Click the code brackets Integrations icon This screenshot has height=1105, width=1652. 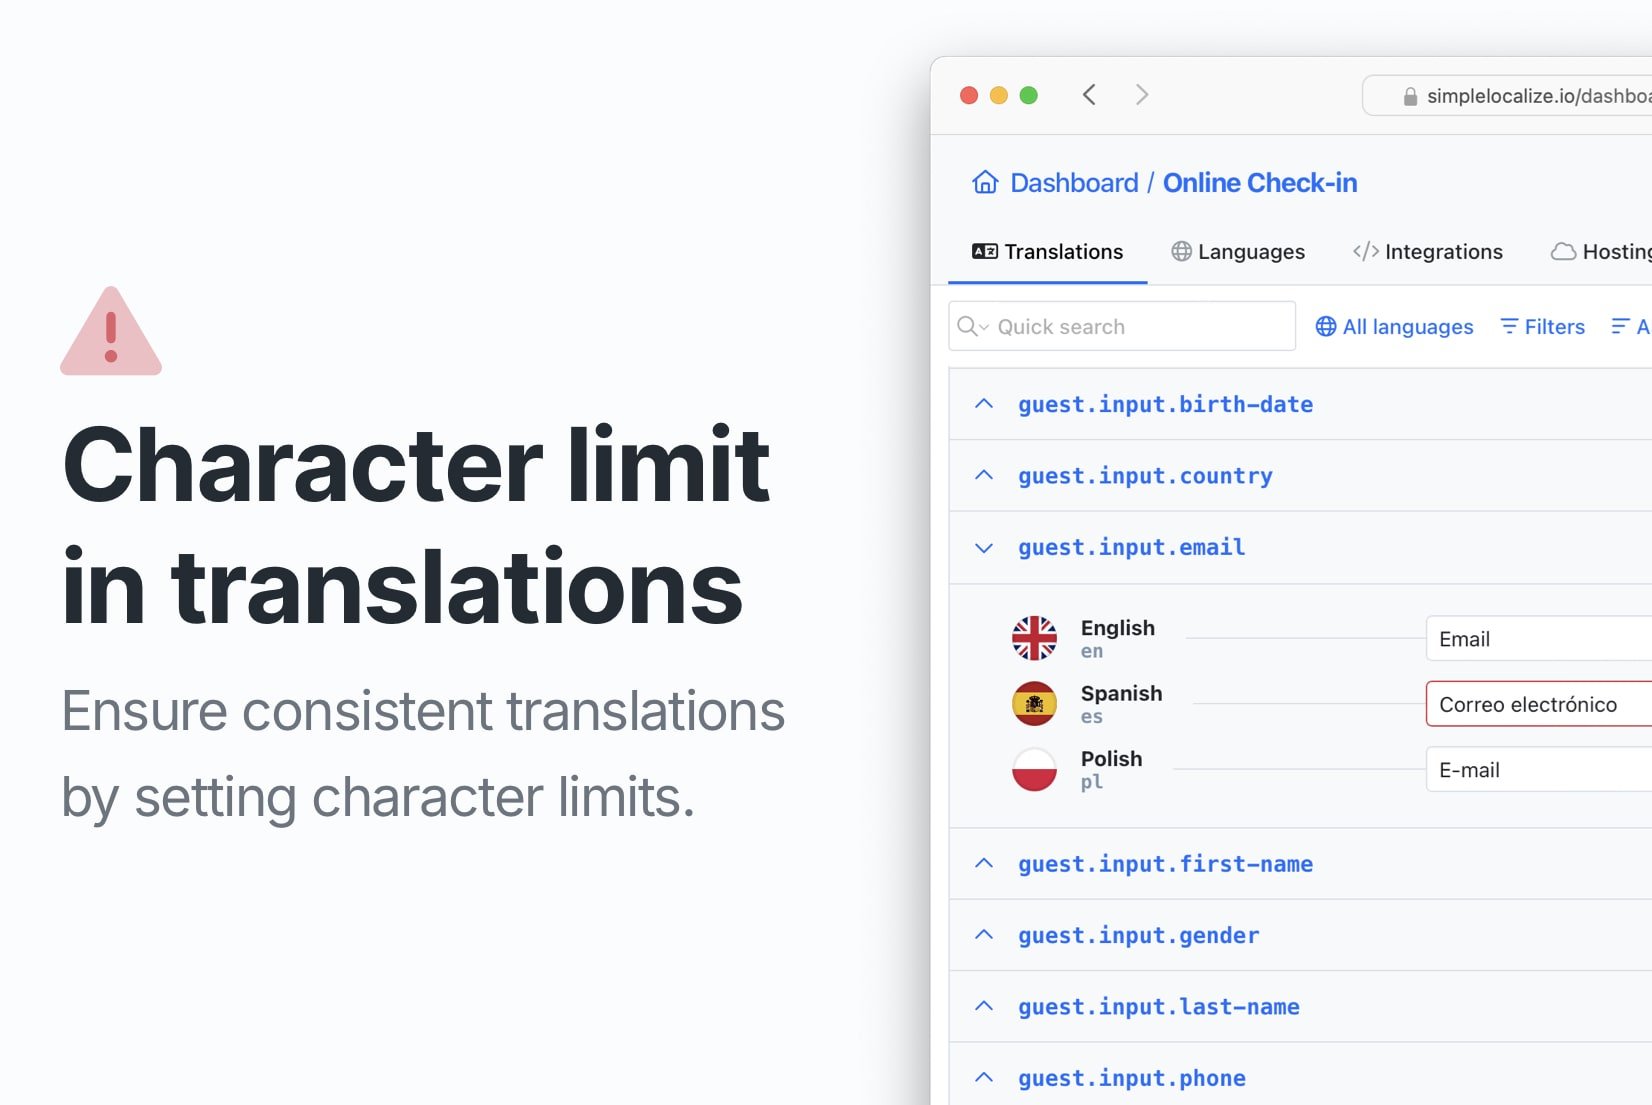click(x=1365, y=251)
